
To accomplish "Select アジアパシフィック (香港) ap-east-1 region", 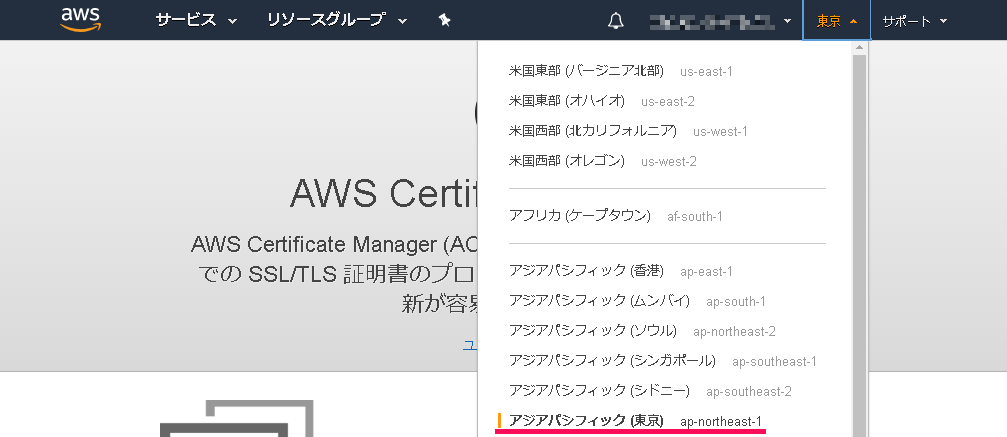I will tap(620, 271).
